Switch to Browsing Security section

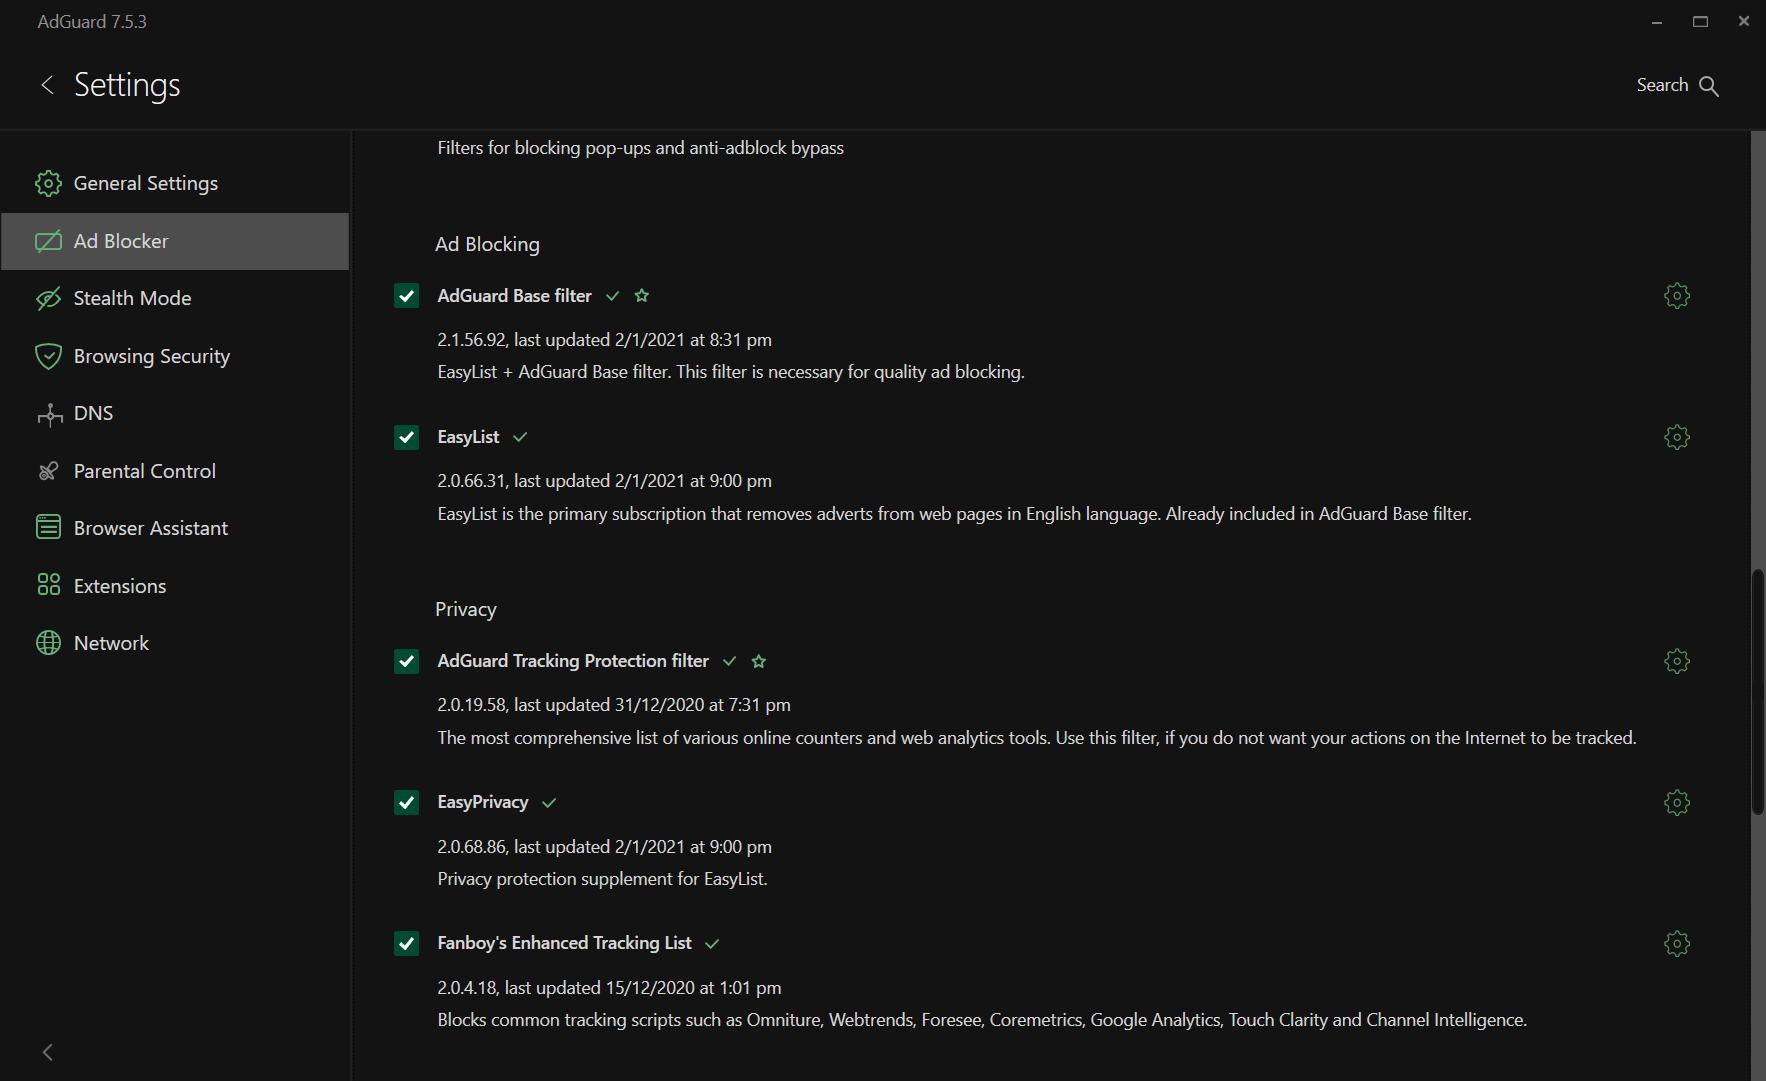[151, 356]
